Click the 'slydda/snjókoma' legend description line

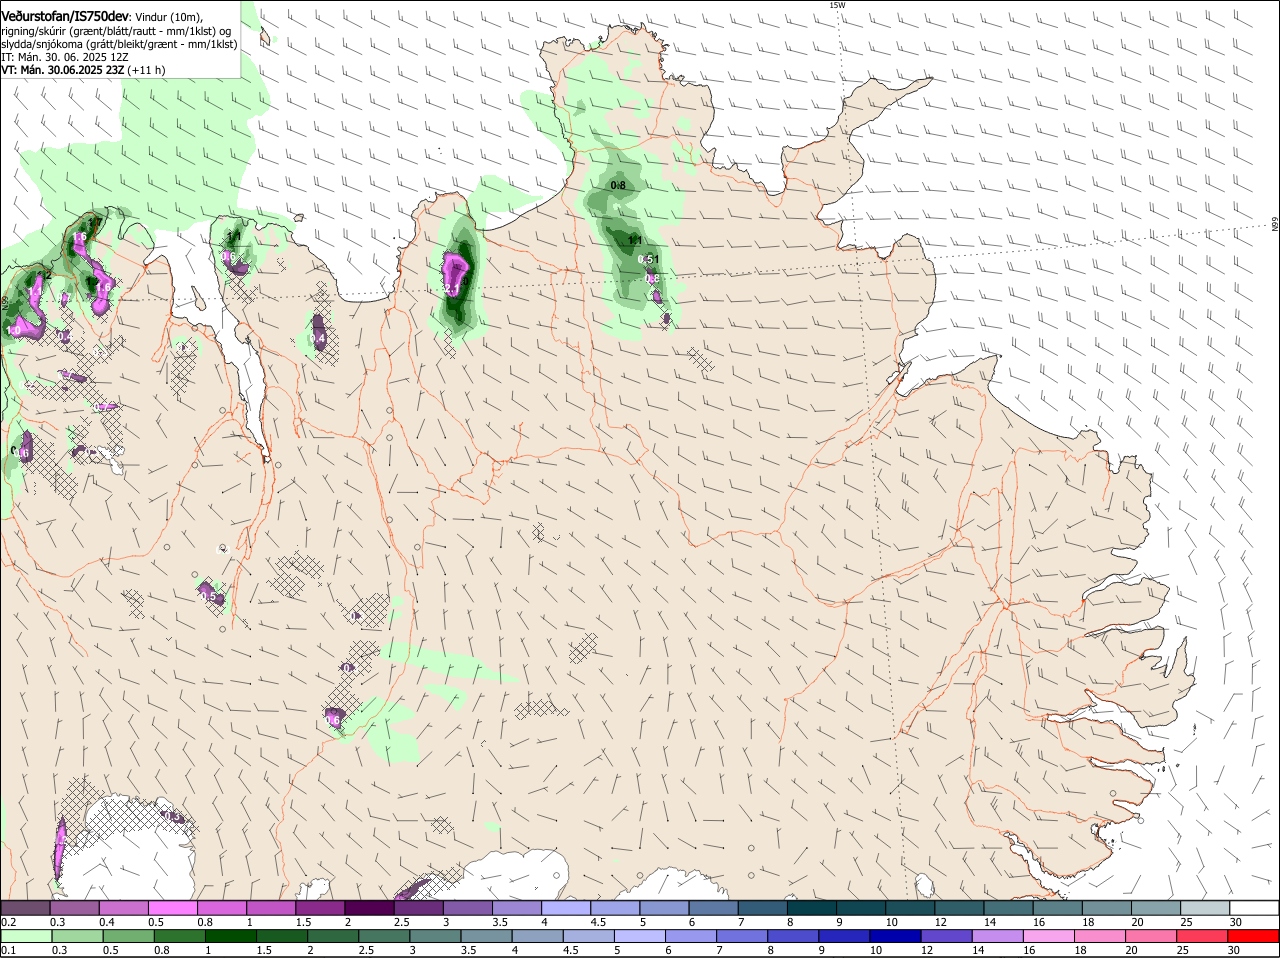(119, 44)
